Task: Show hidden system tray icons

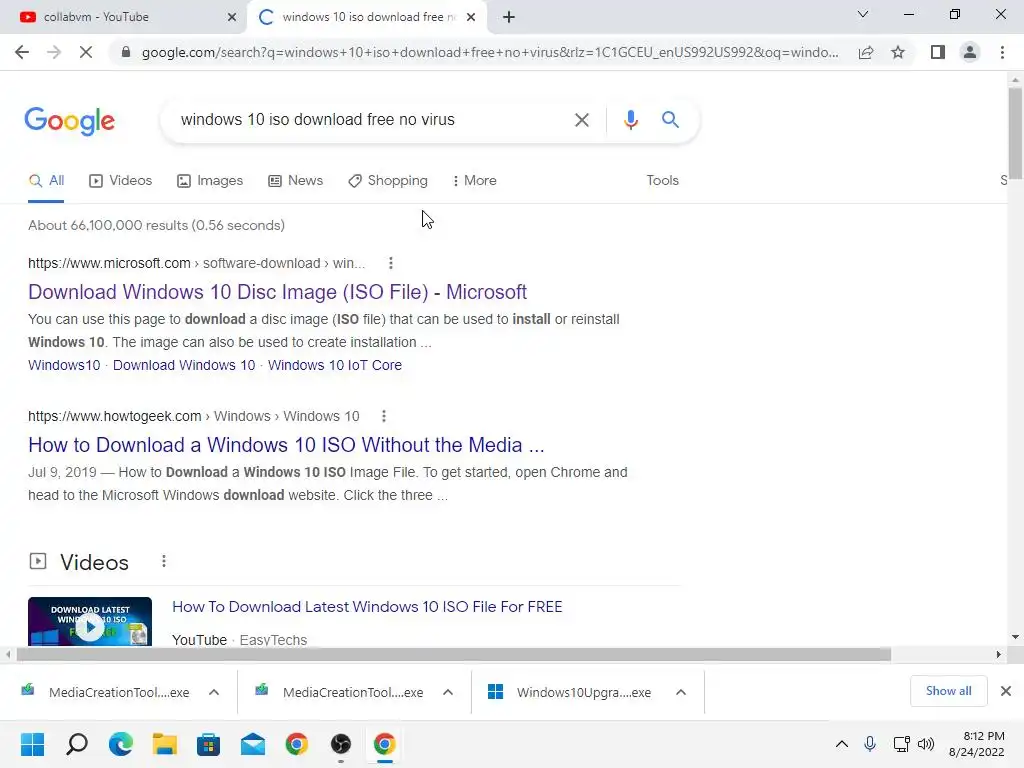Action: (x=842, y=744)
